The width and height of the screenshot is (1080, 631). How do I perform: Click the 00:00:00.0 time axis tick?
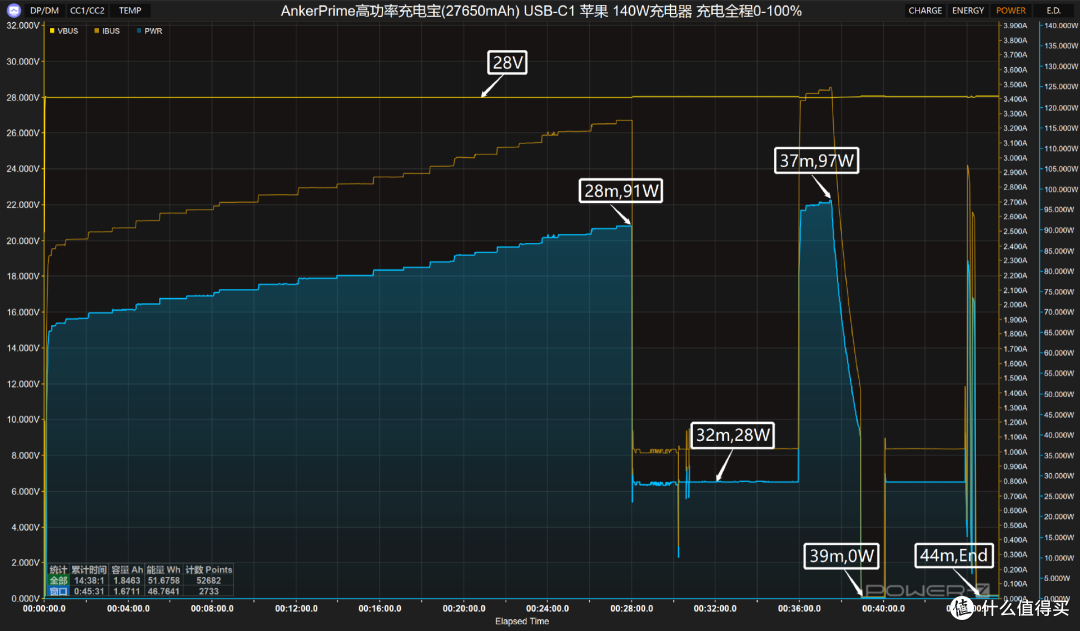click(x=44, y=608)
